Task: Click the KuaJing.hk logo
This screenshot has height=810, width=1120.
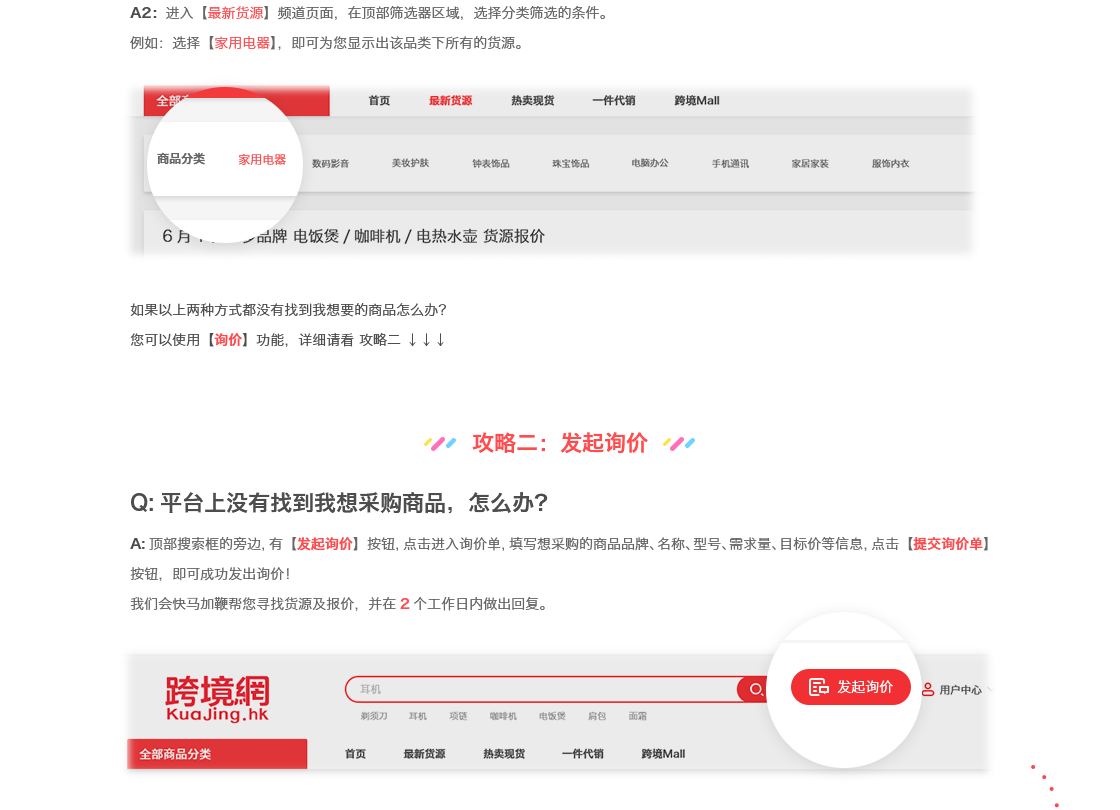Action: pyautogui.click(x=217, y=698)
